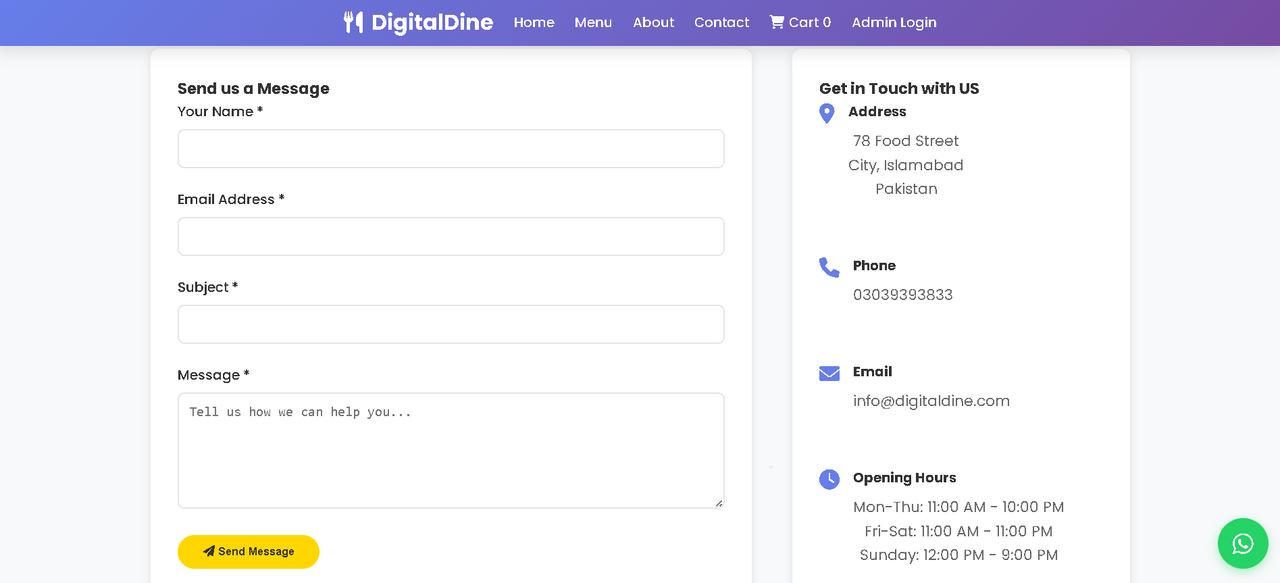Click the map pin Address icon
1280x583 pixels.
tap(827, 113)
